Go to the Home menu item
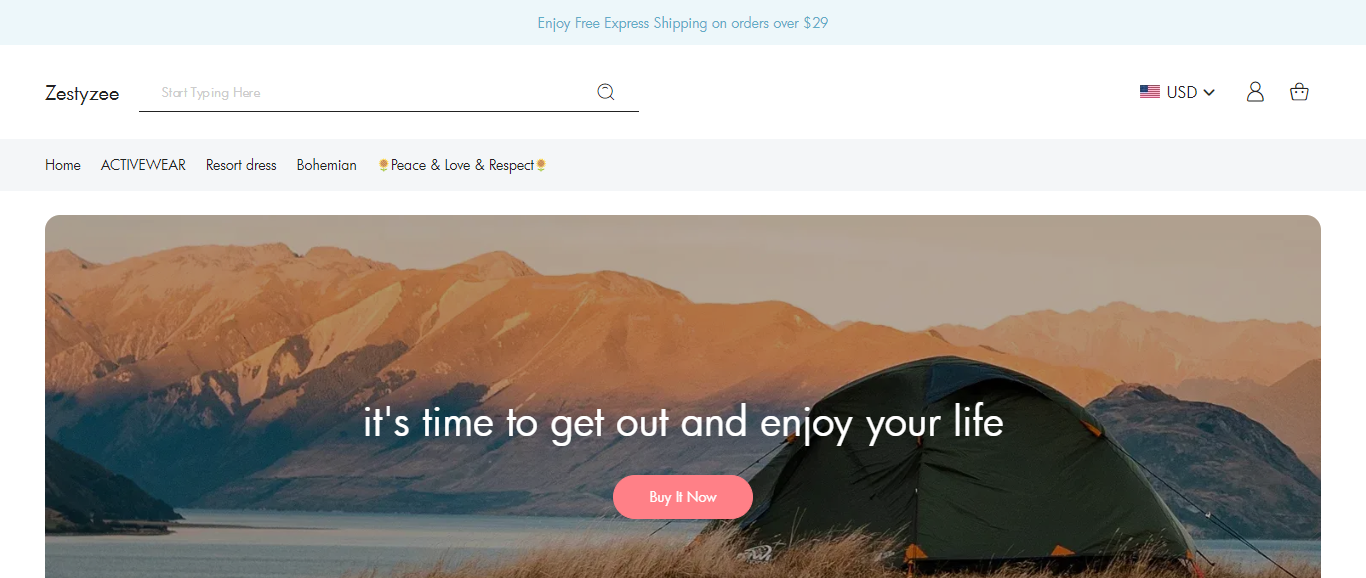This screenshot has width=1366, height=578. (x=63, y=165)
